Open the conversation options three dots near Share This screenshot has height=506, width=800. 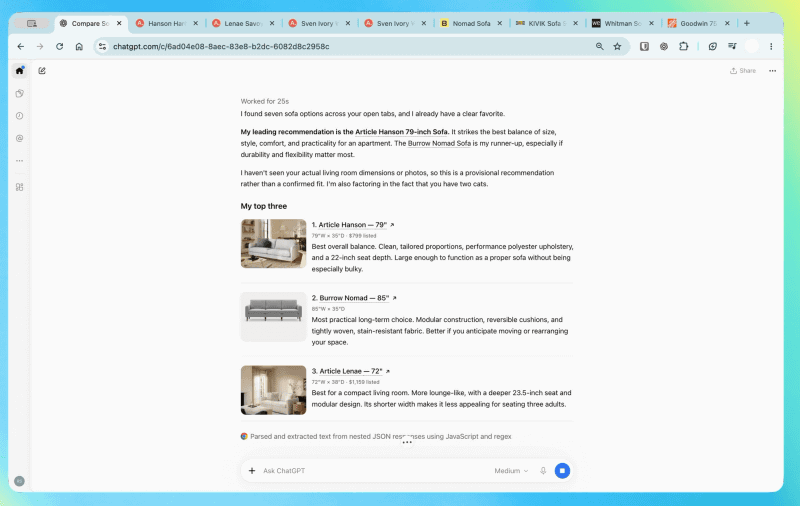coord(772,71)
